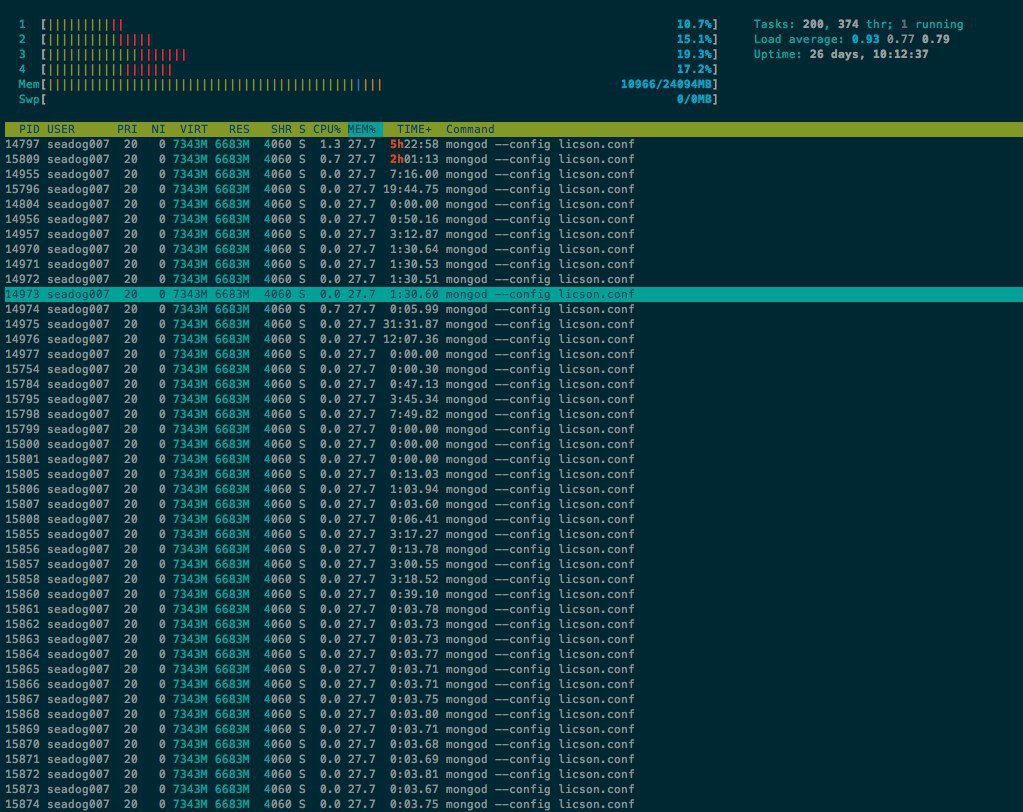This screenshot has width=1023, height=812.
Task: Select process row with PID 15874
Action: [512, 804]
